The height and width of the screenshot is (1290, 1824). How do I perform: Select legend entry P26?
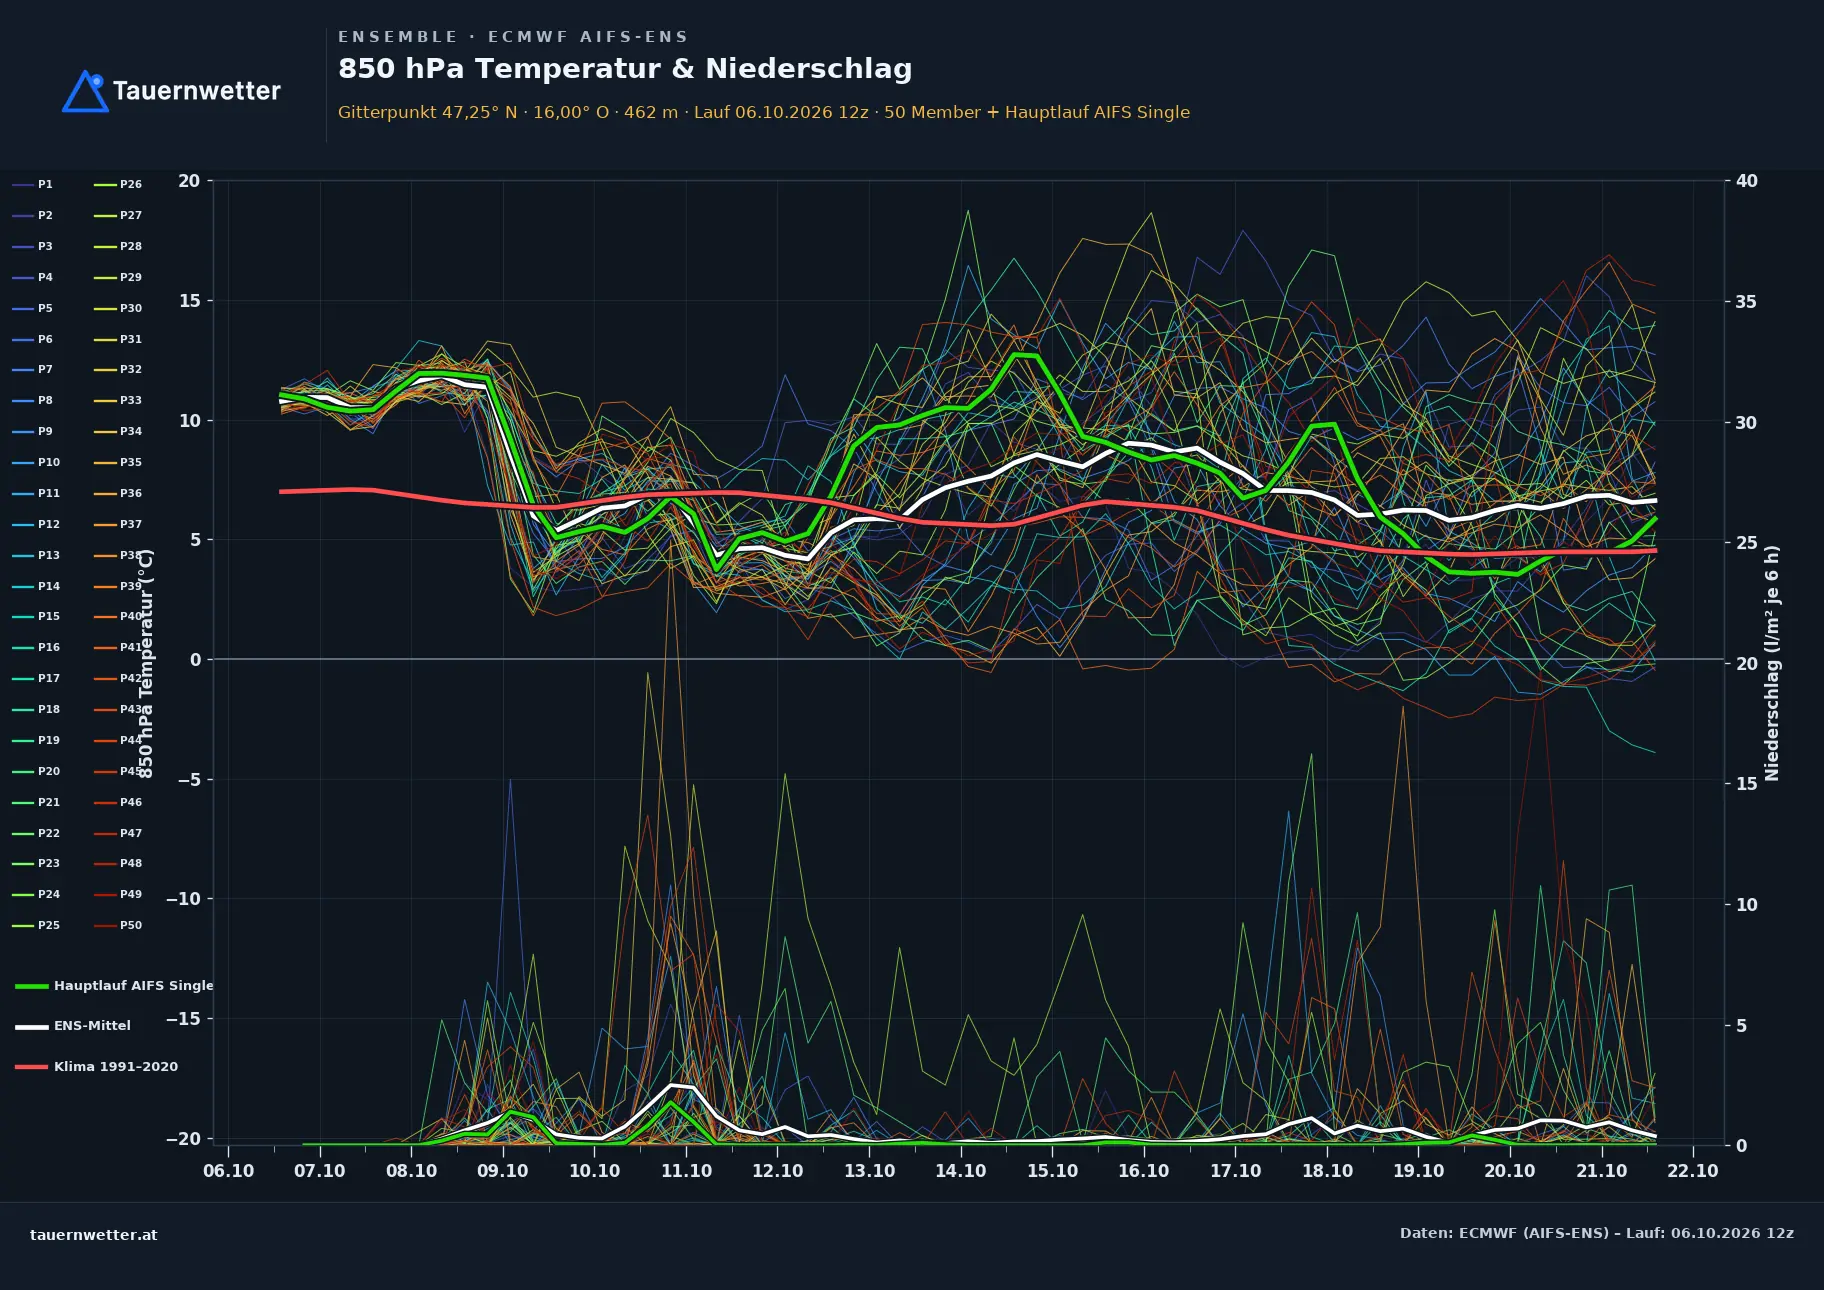[118, 185]
